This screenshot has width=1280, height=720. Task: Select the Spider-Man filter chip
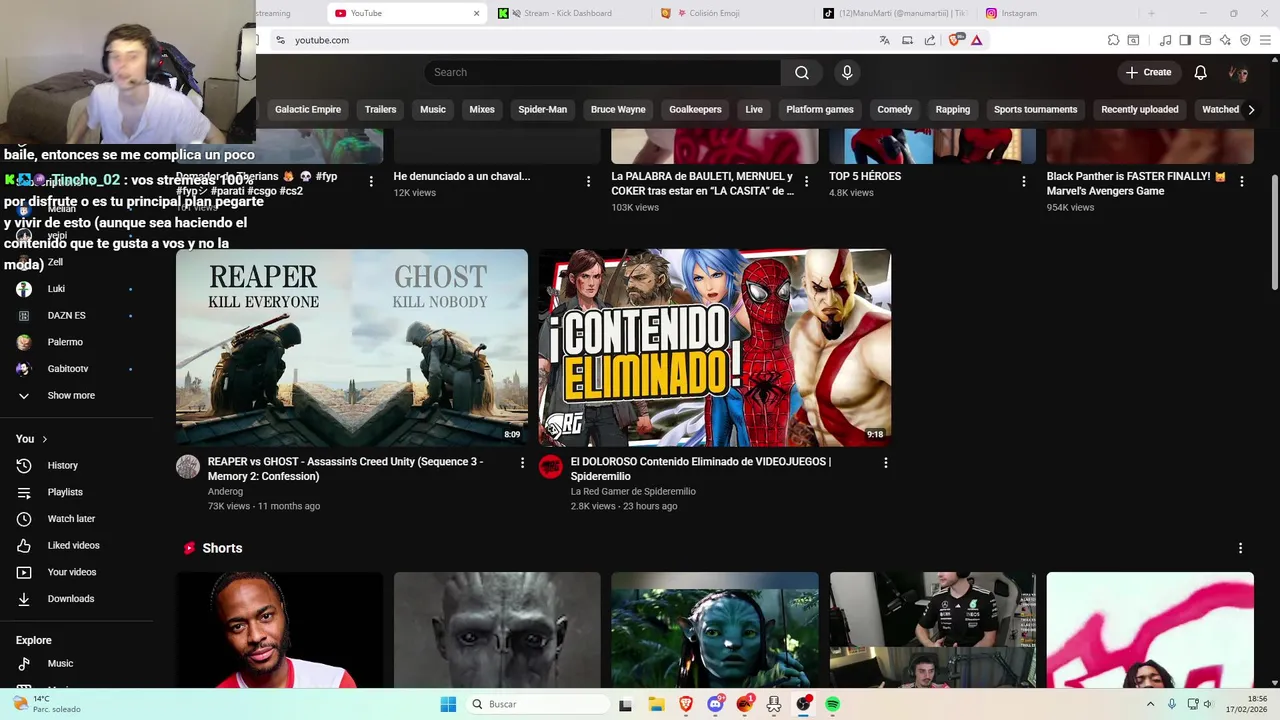pos(543,109)
